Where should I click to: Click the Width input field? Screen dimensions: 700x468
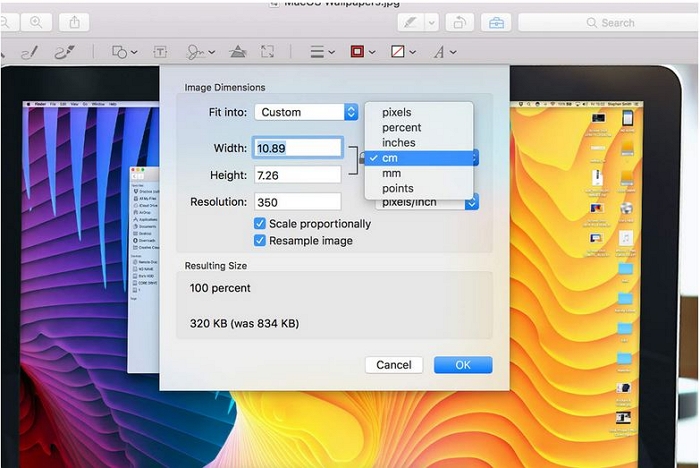pyautogui.click(x=298, y=148)
